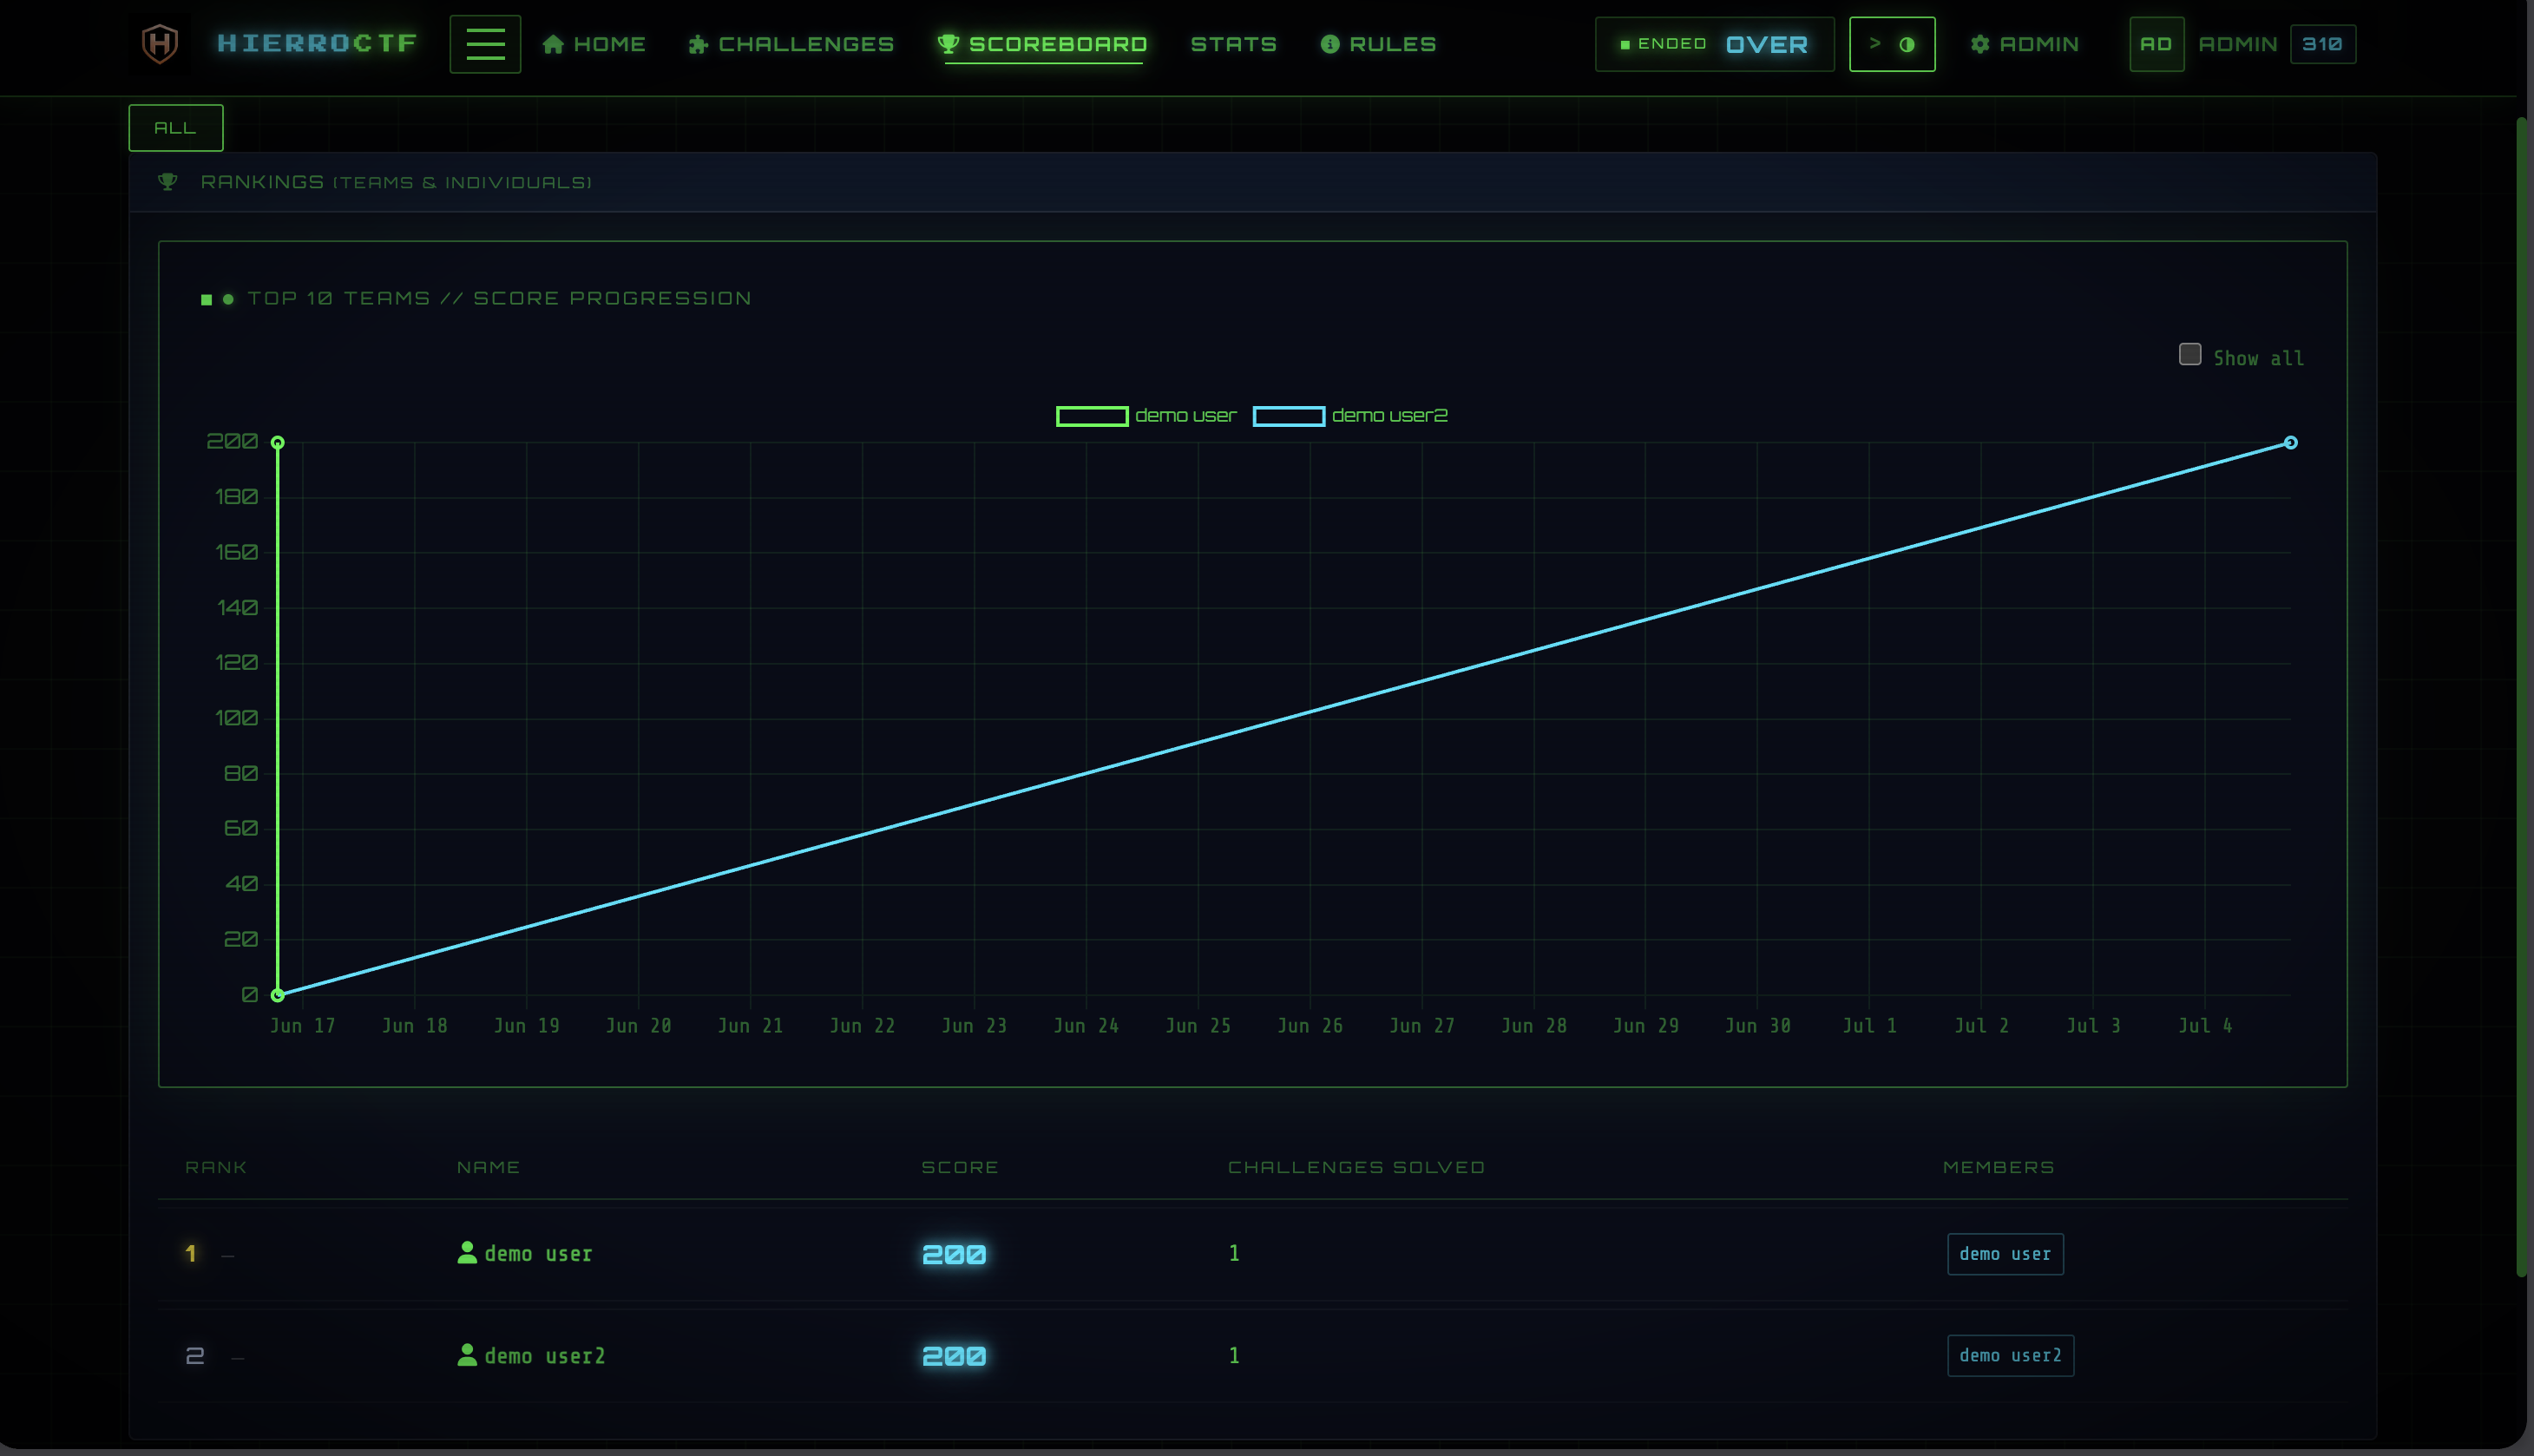Click the user icon beside demo user2
This screenshot has height=1456, width=2534.
click(467, 1354)
